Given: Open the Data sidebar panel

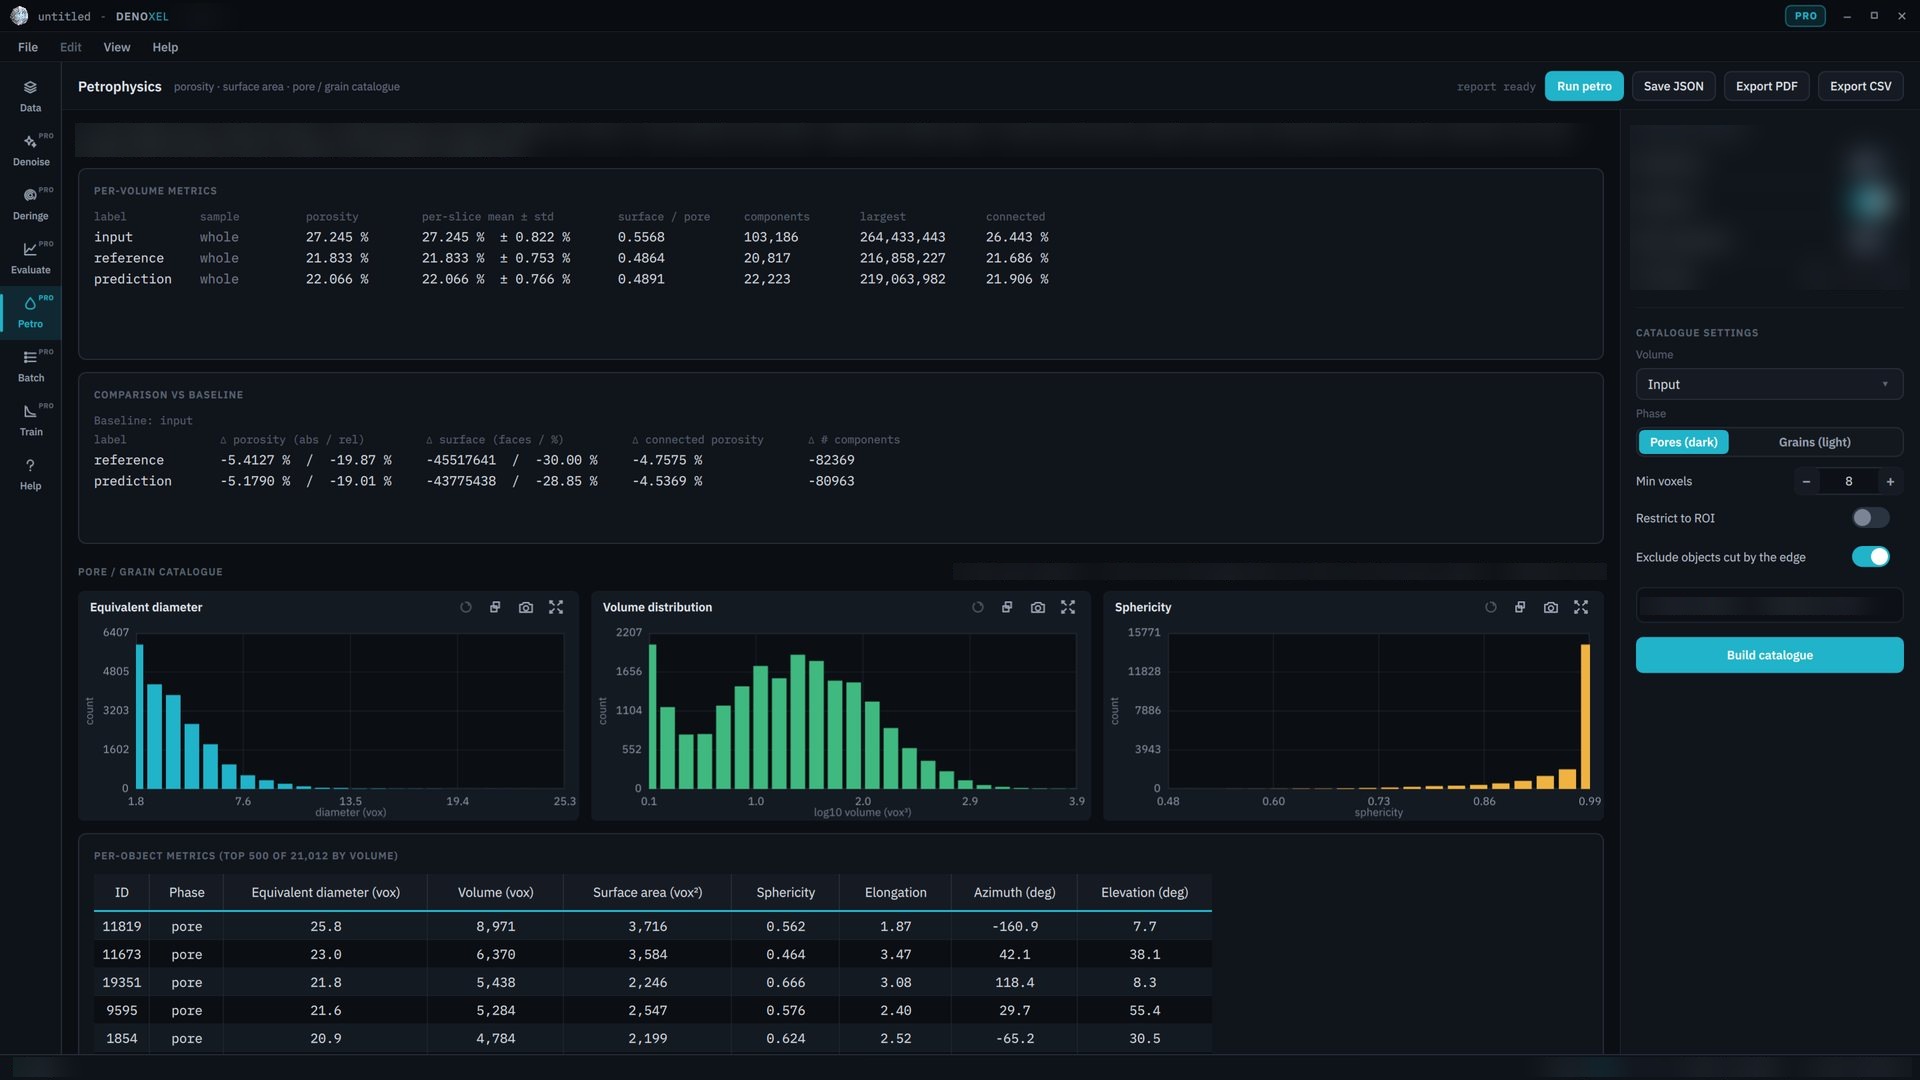Looking at the screenshot, I should pyautogui.click(x=30, y=96).
